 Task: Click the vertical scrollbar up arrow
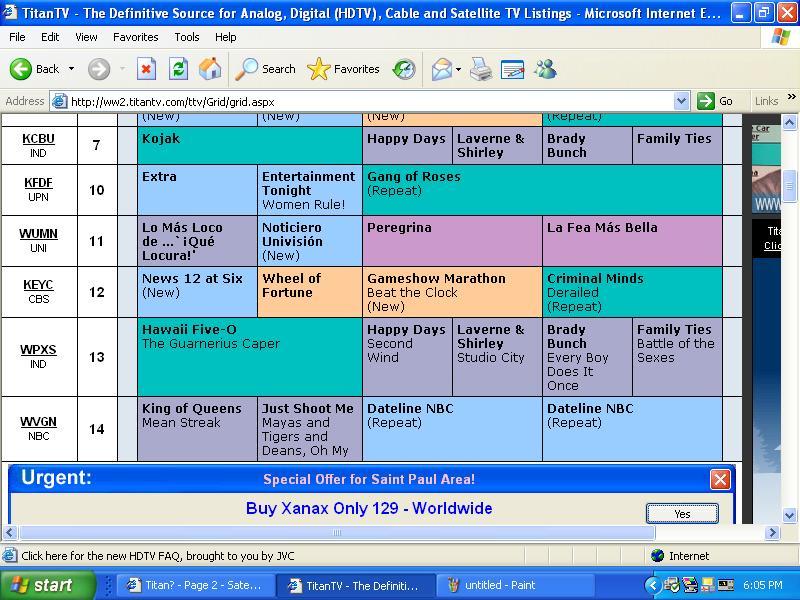(x=789, y=122)
